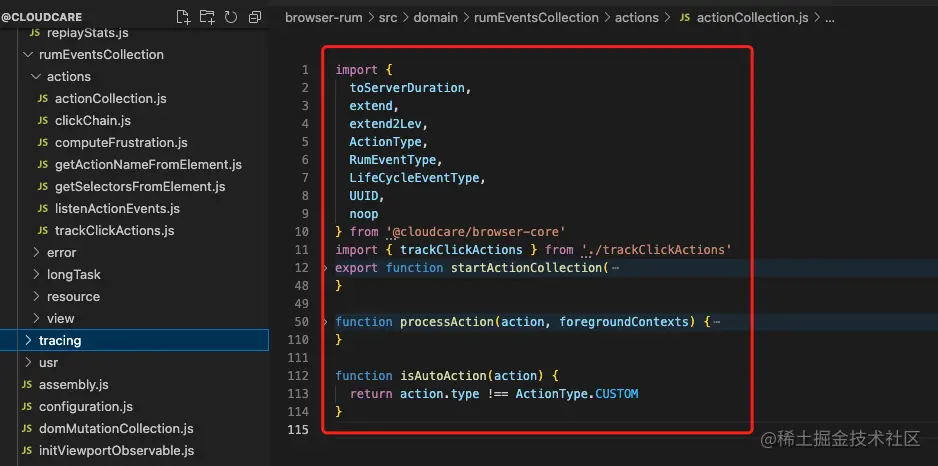This screenshot has height=466, width=938.
Task: Click the JS icon in the breadcrumb before actionCollection.js
Action: pos(686,18)
